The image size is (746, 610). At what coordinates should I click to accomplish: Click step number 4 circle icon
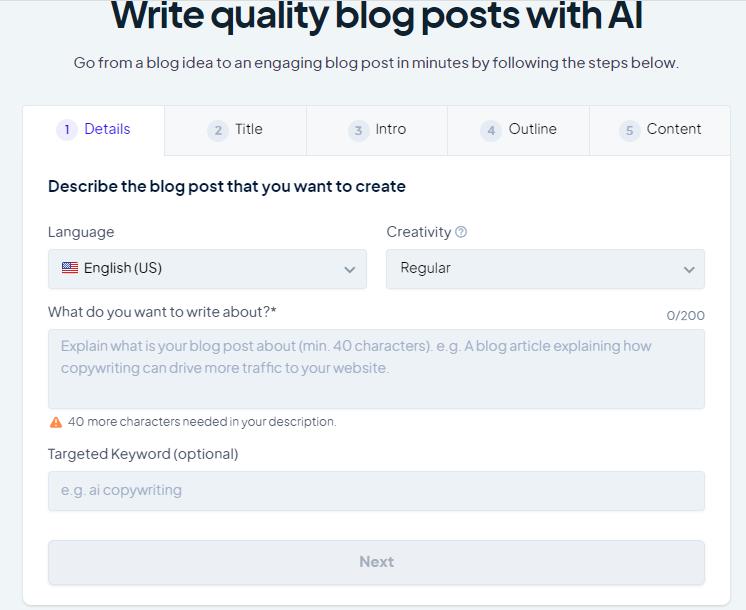point(491,130)
